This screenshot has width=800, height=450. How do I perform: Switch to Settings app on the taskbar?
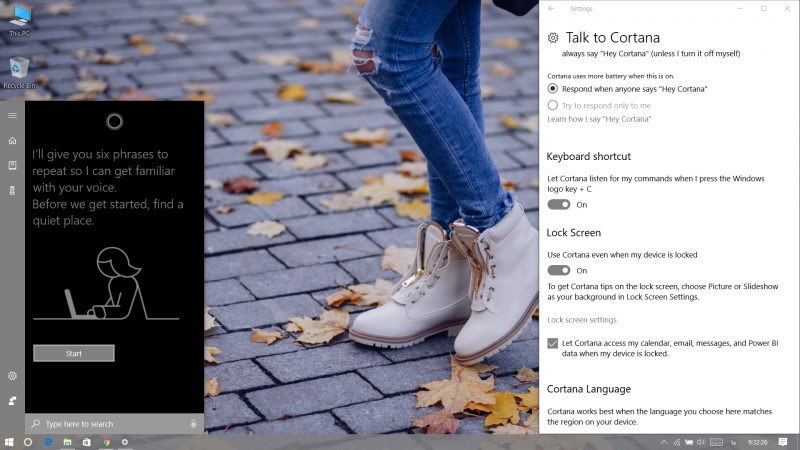click(x=124, y=442)
